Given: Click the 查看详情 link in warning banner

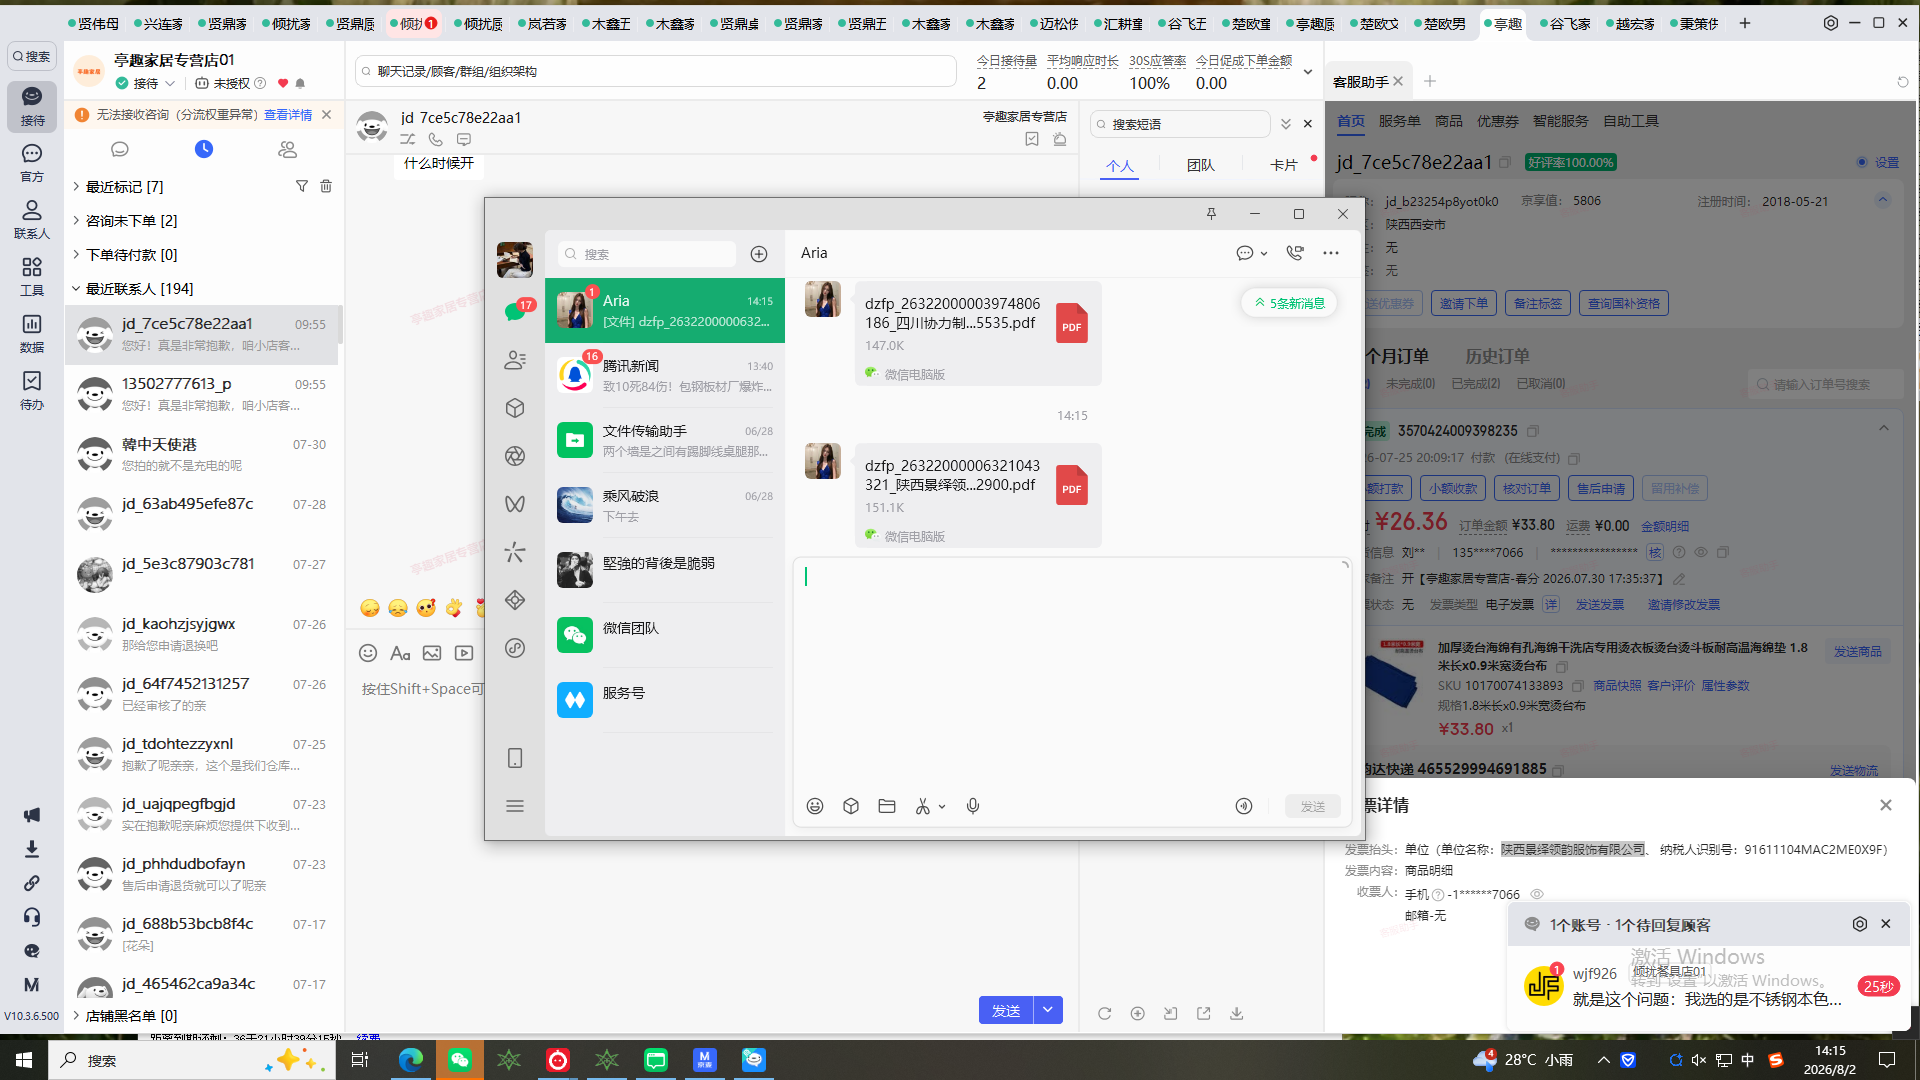Looking at the screenshot, I should [288, 115].
